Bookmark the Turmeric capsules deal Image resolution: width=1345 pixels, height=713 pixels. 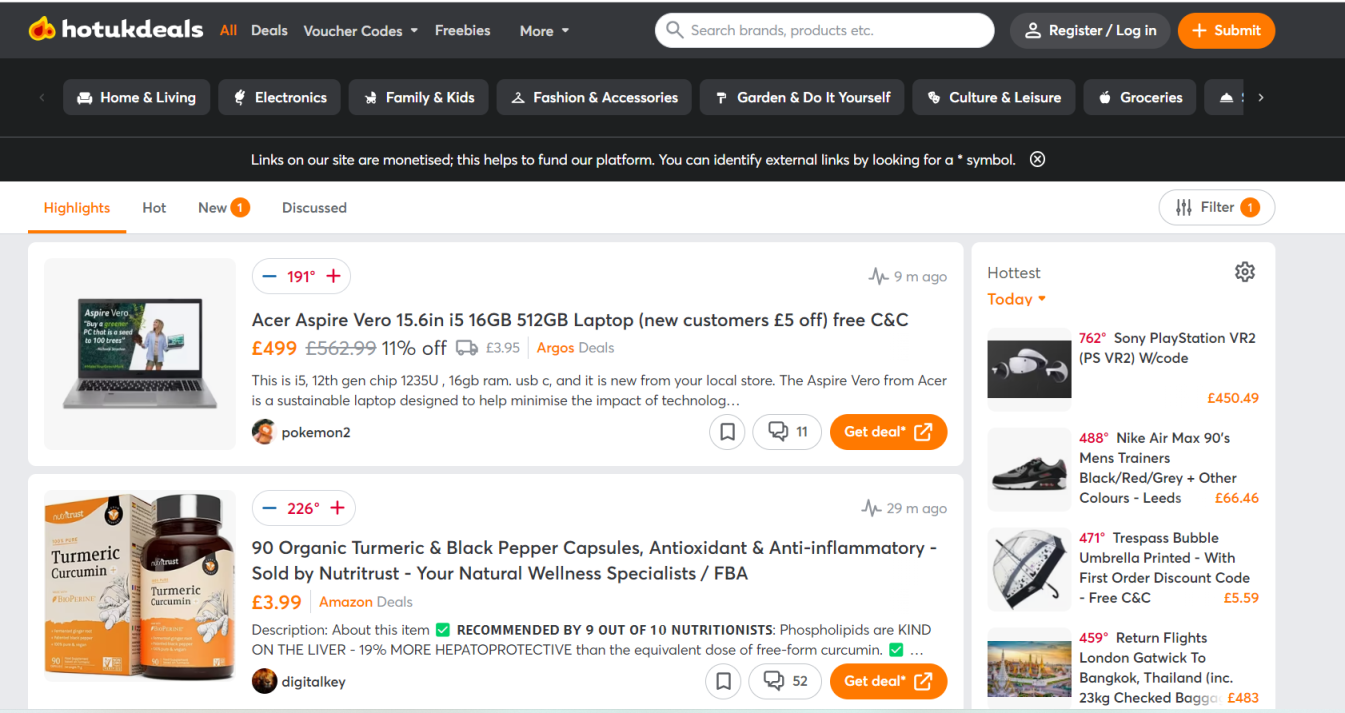point(723,681)
